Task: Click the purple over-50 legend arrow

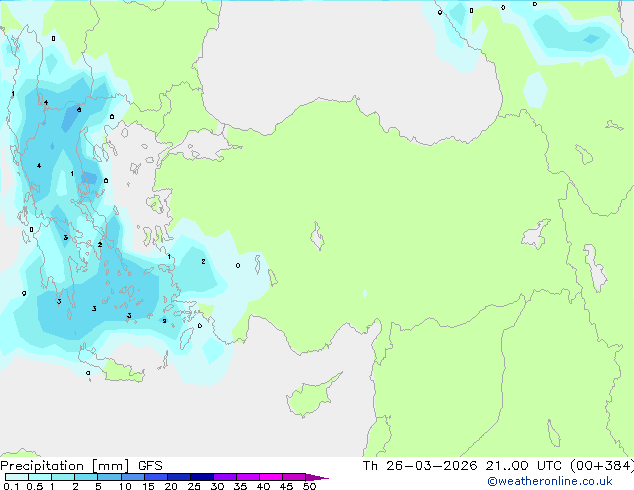Action: click(x=317, y=477)
